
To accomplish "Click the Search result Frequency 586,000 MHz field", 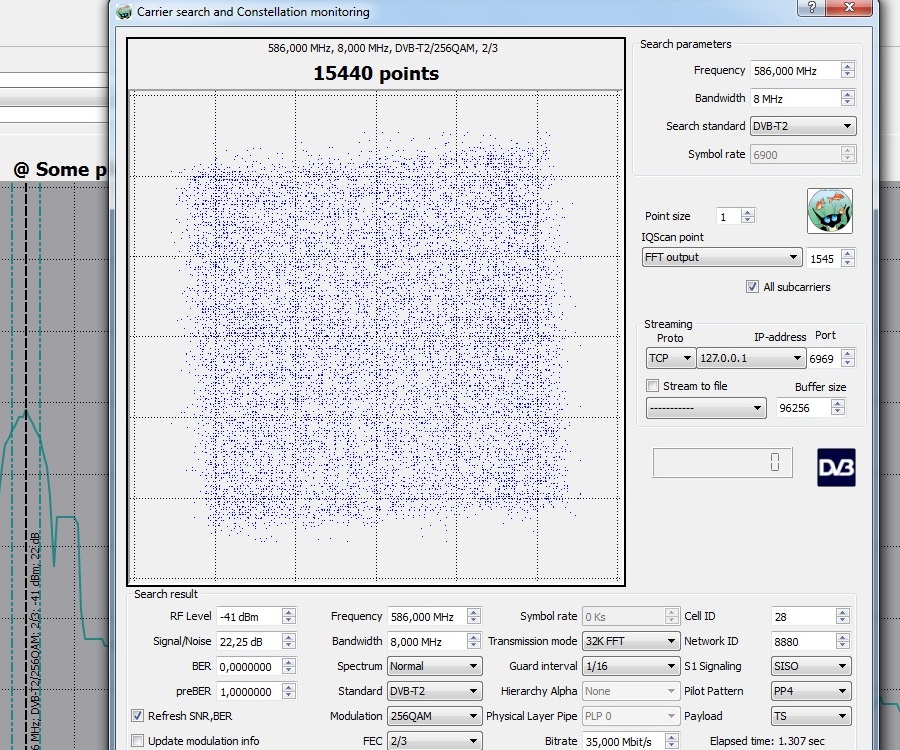I will (x=428, y=617).
